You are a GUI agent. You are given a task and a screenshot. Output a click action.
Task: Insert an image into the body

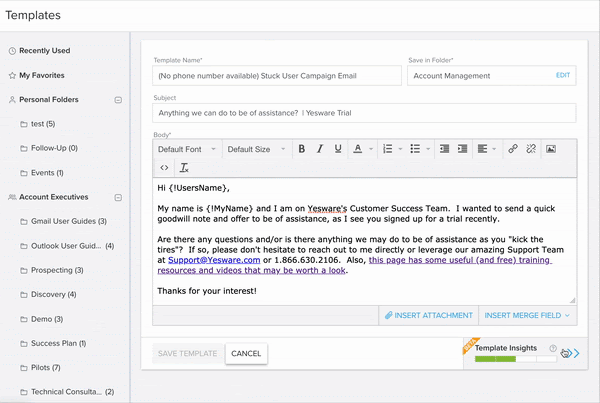[x=550, y=149]
